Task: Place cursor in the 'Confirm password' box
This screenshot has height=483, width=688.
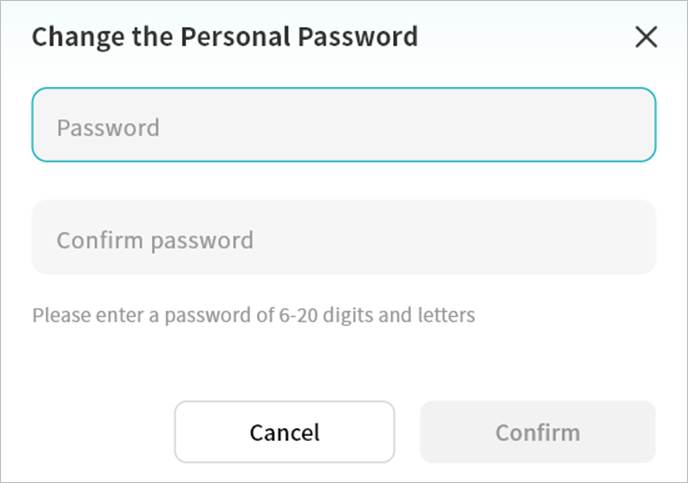Action: [343, 238]
